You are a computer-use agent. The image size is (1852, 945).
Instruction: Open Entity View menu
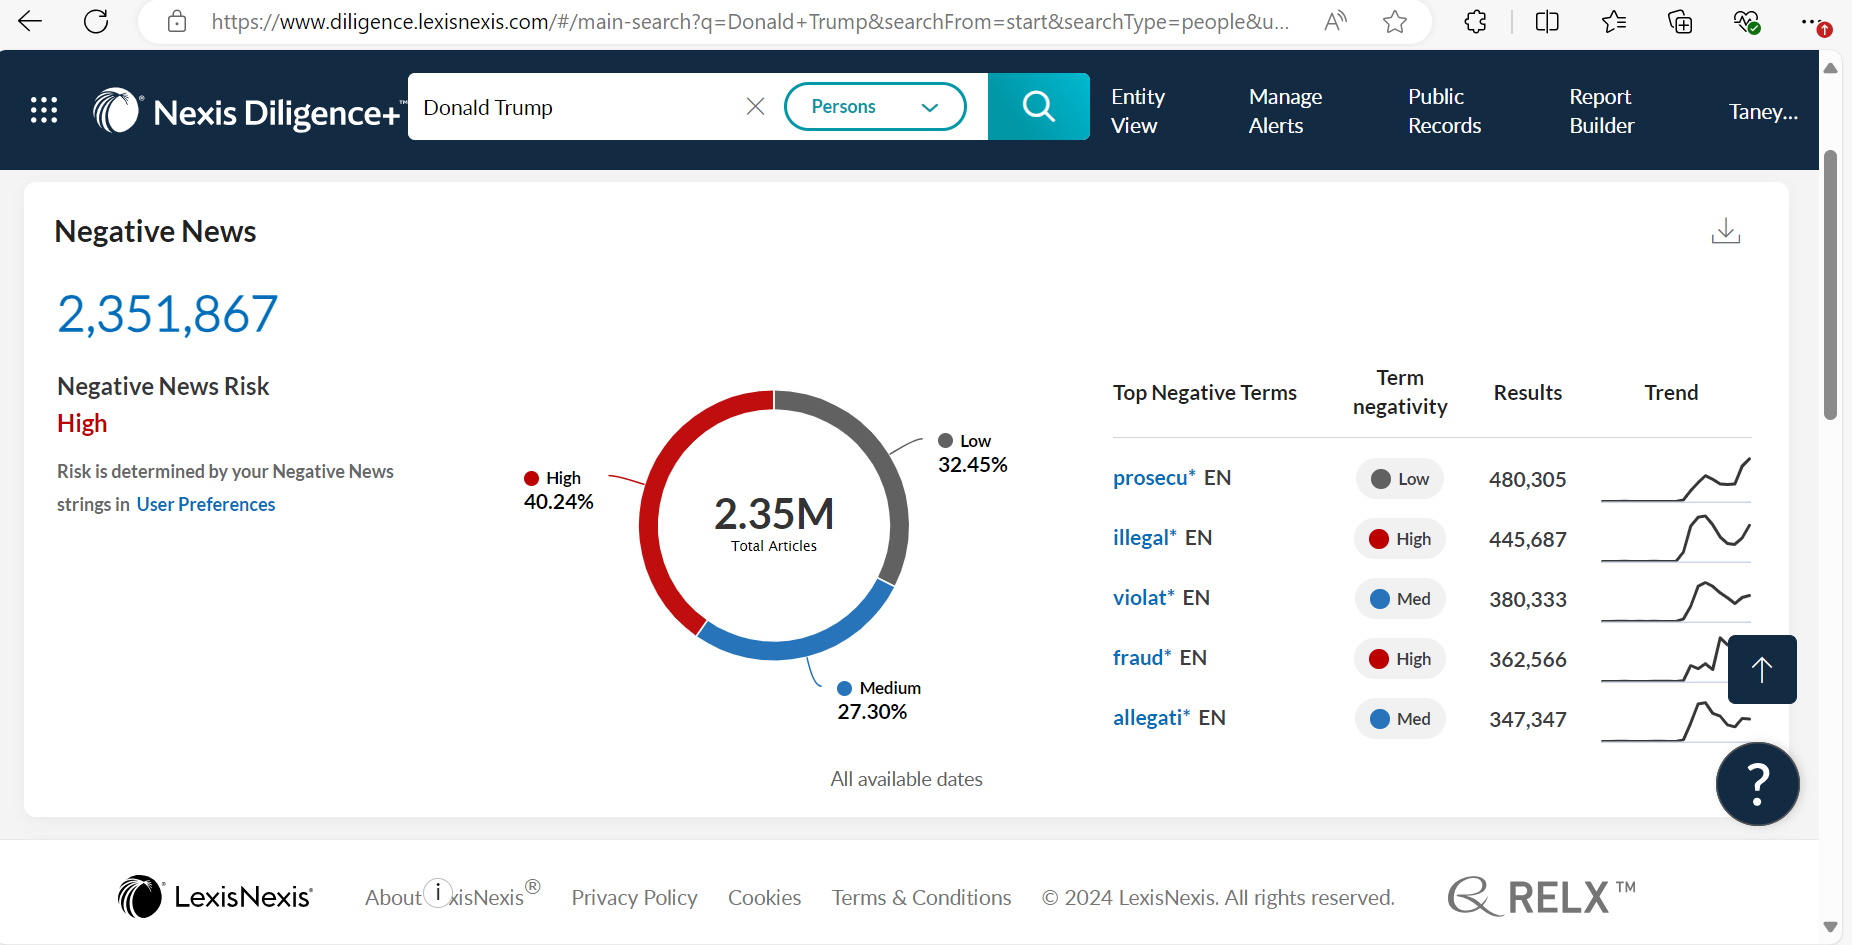1138,111
